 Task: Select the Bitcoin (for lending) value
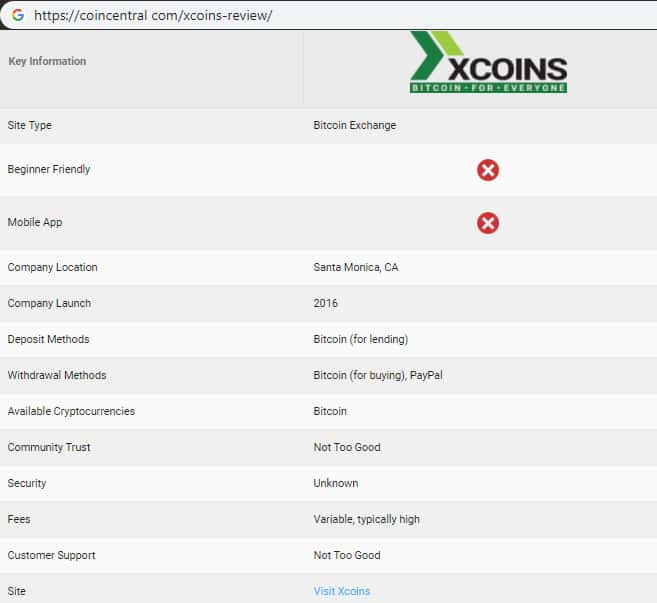361,339
